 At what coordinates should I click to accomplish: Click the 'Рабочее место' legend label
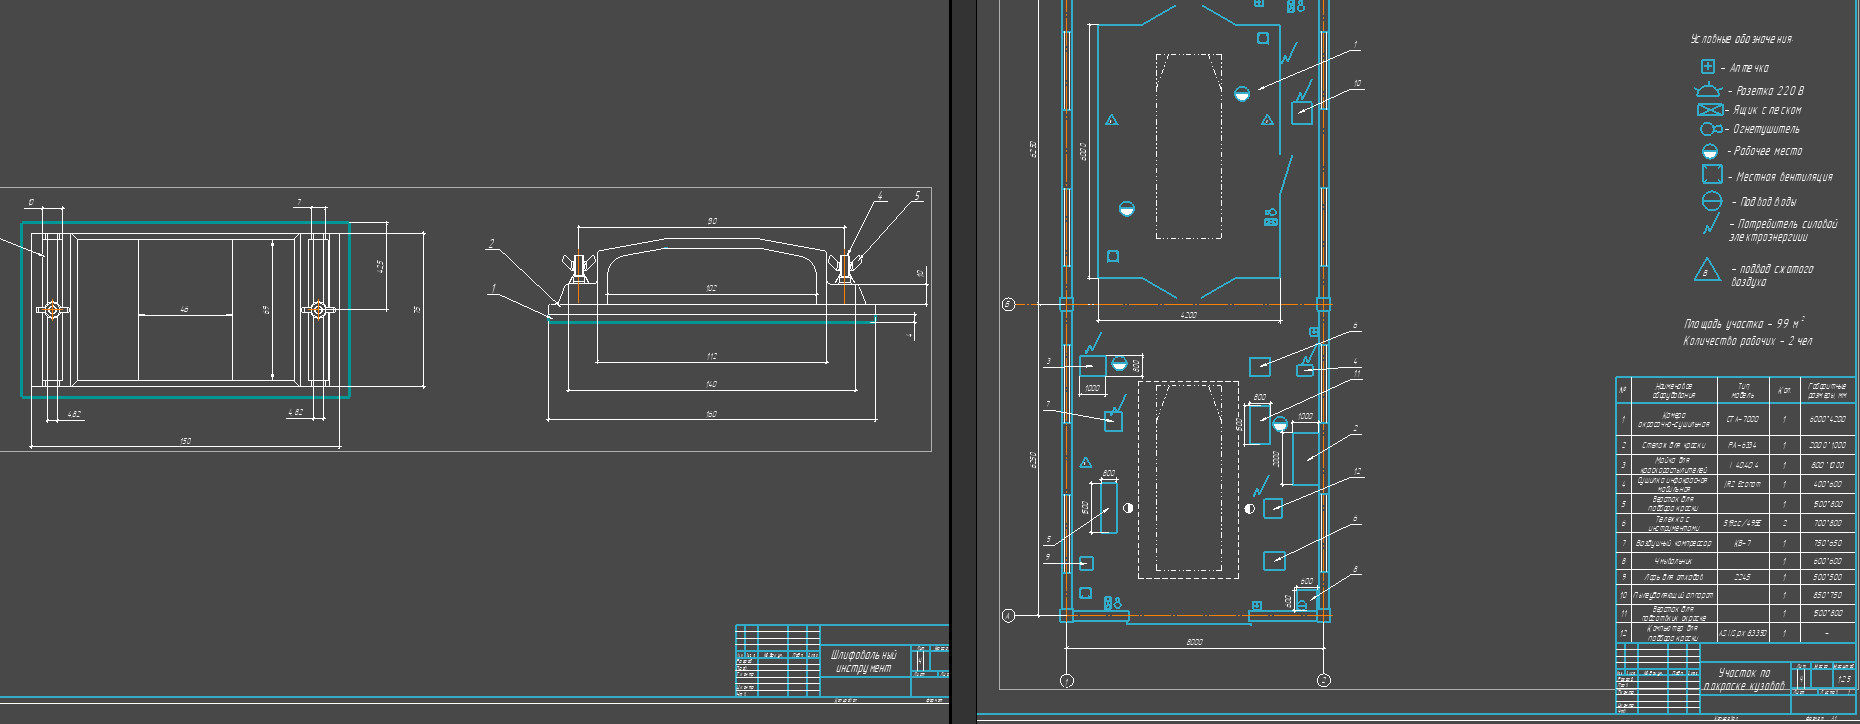click(x=1768, y=151)
